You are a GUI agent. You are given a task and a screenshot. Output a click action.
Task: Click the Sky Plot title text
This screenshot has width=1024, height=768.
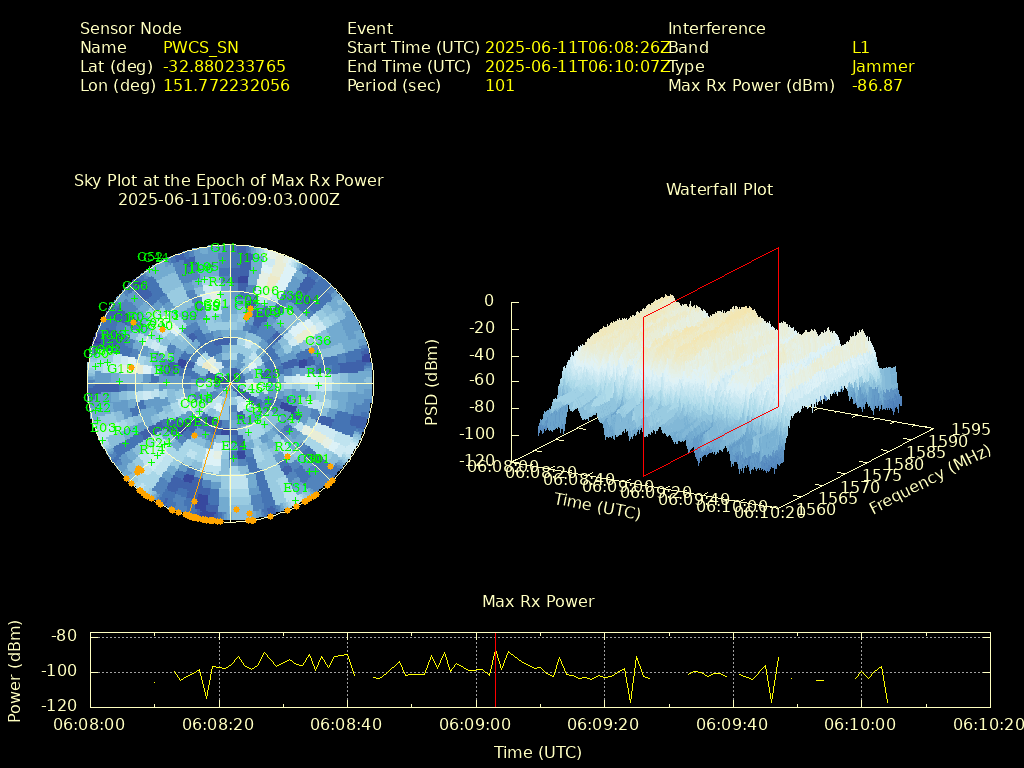pyautogui.click(x=228, y=181)
